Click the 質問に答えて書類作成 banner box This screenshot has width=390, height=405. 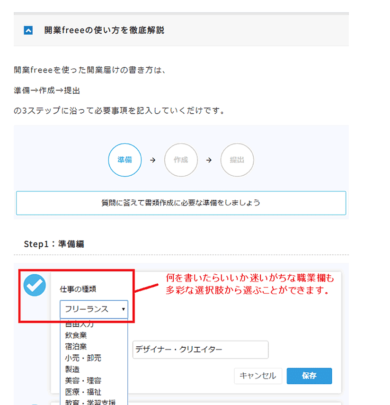(x=181, y=203)
